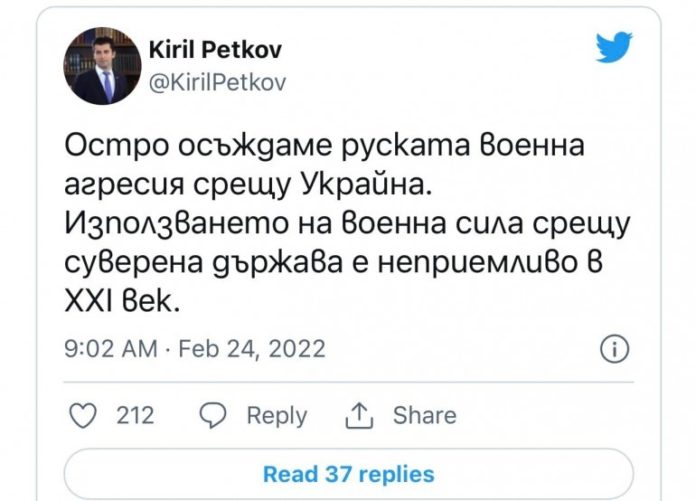The height and width of the screenshot is (501, 696).
Task: Click the 212 likes count
Action: (135, 415)
